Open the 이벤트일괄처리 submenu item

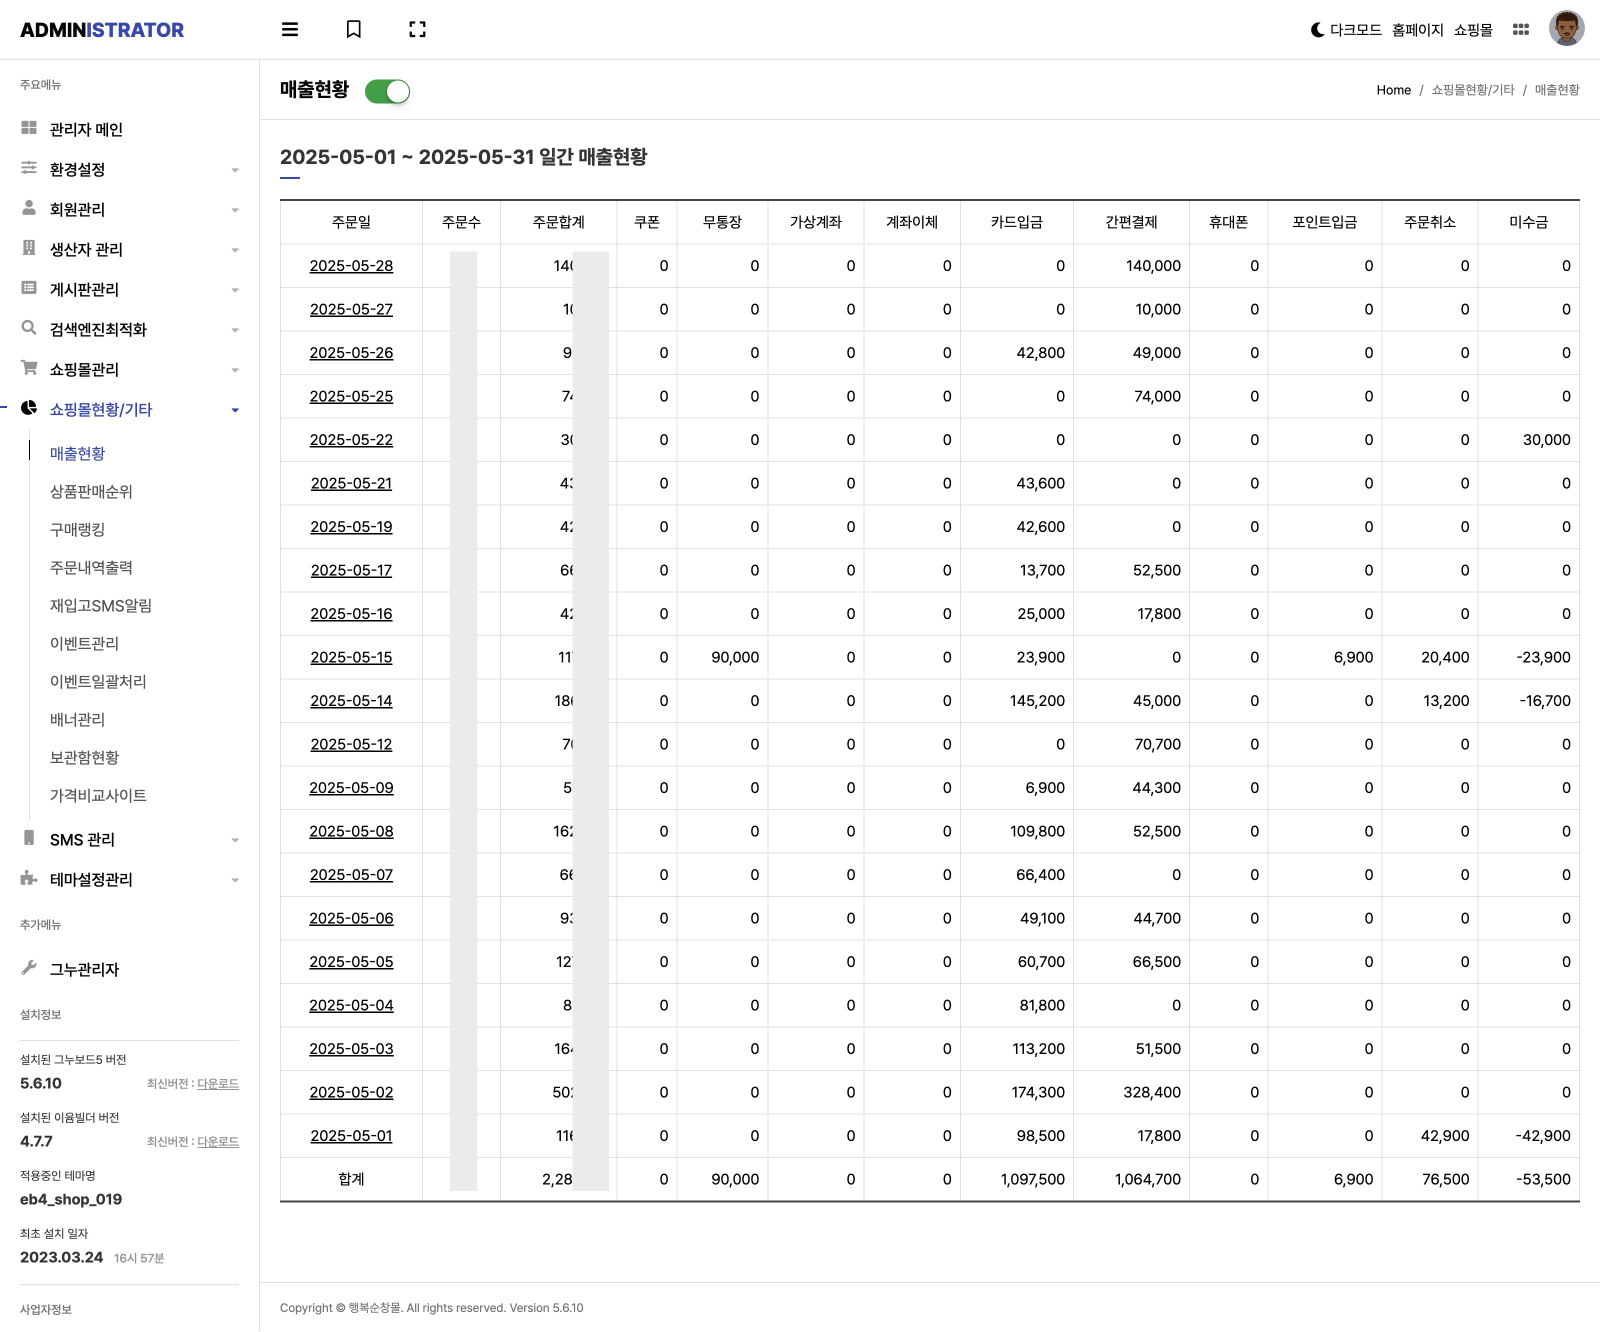click(98, 681)
